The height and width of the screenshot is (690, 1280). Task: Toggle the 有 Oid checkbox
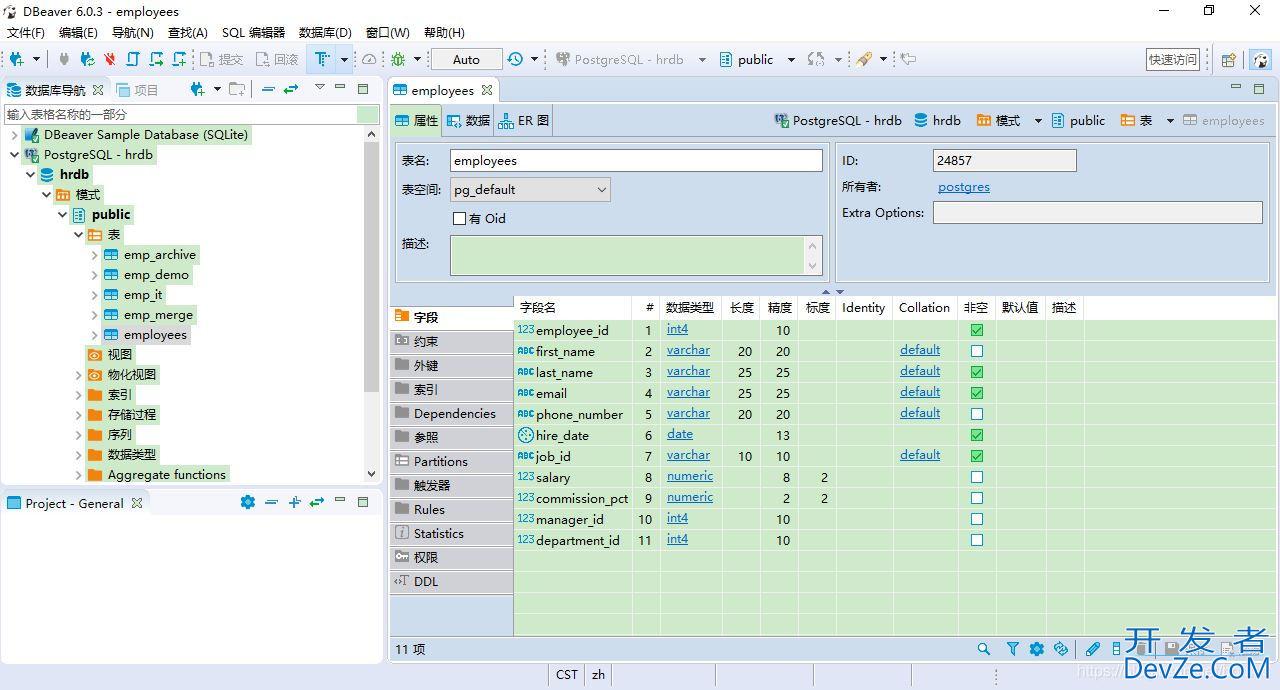pos(459,218)
